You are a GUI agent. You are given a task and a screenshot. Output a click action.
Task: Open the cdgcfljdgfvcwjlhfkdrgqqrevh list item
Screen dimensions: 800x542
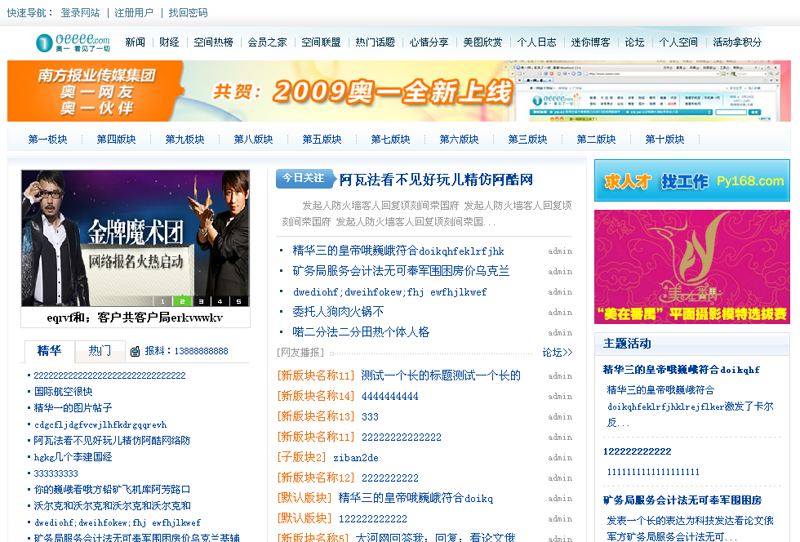point(100,425)
